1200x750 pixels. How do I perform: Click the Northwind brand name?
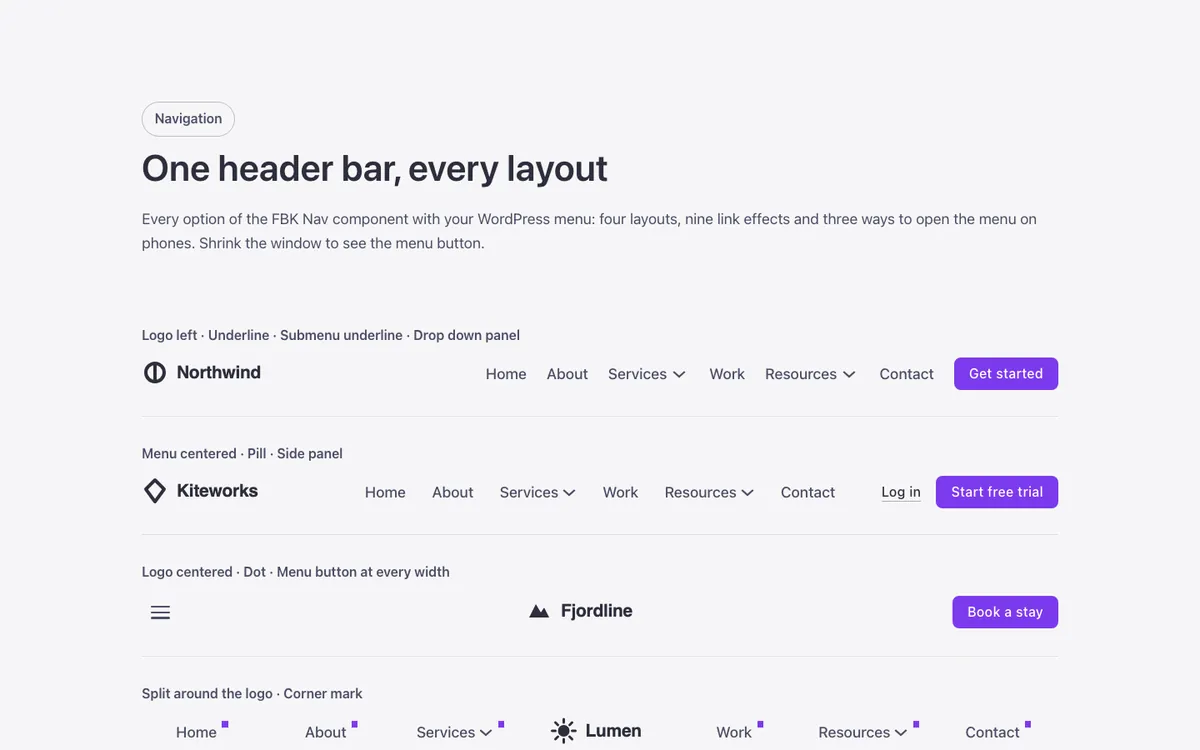coord(219,372)
